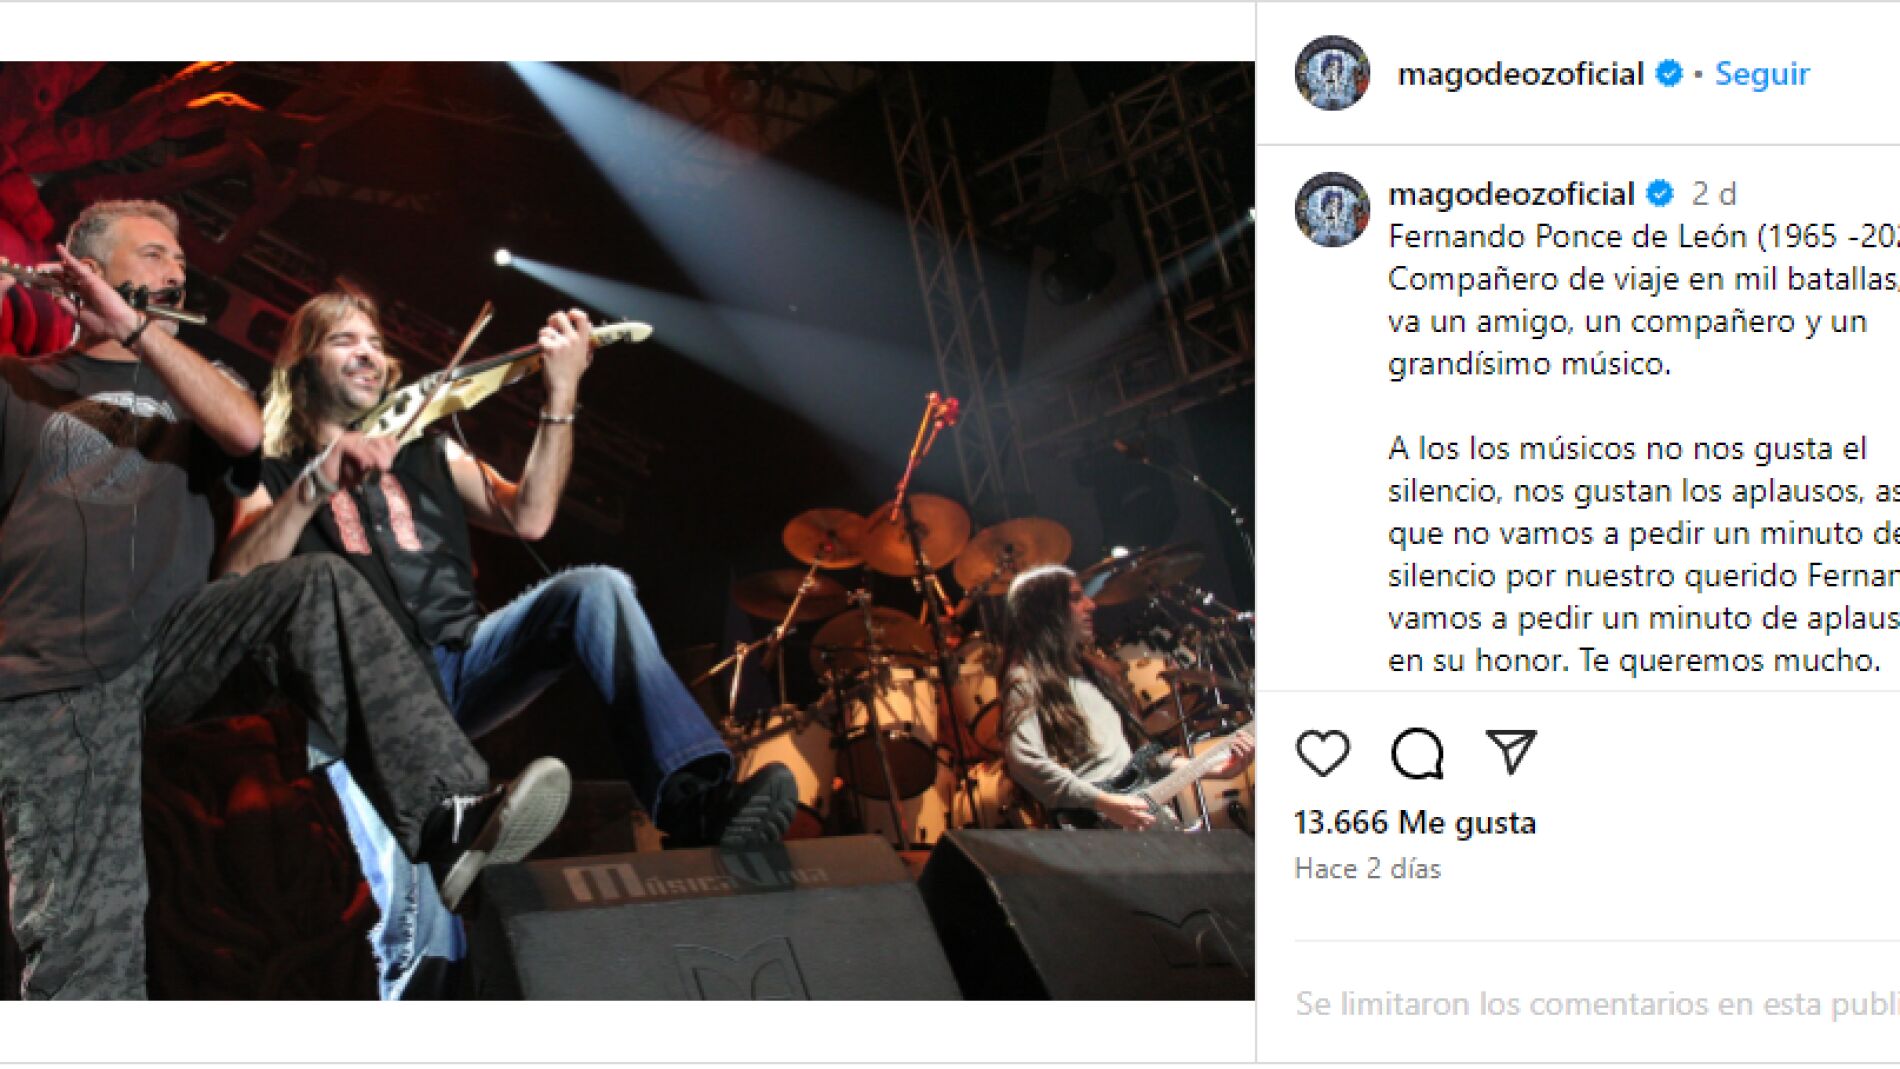Open magodeozoficial username in the caption

coord(1511,193)
